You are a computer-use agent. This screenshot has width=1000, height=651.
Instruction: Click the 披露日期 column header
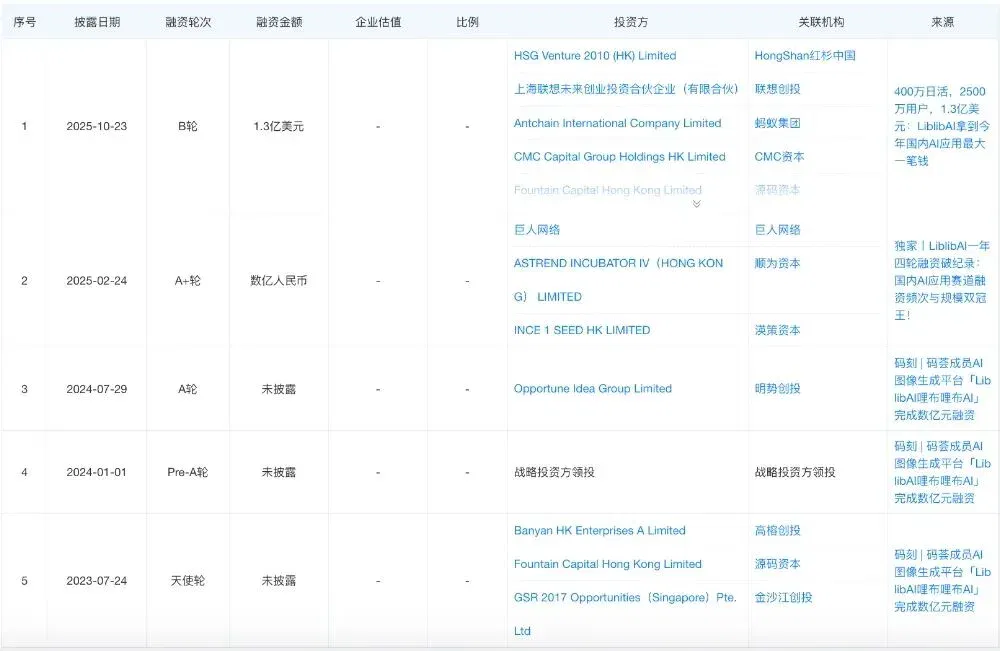[97, 22]
